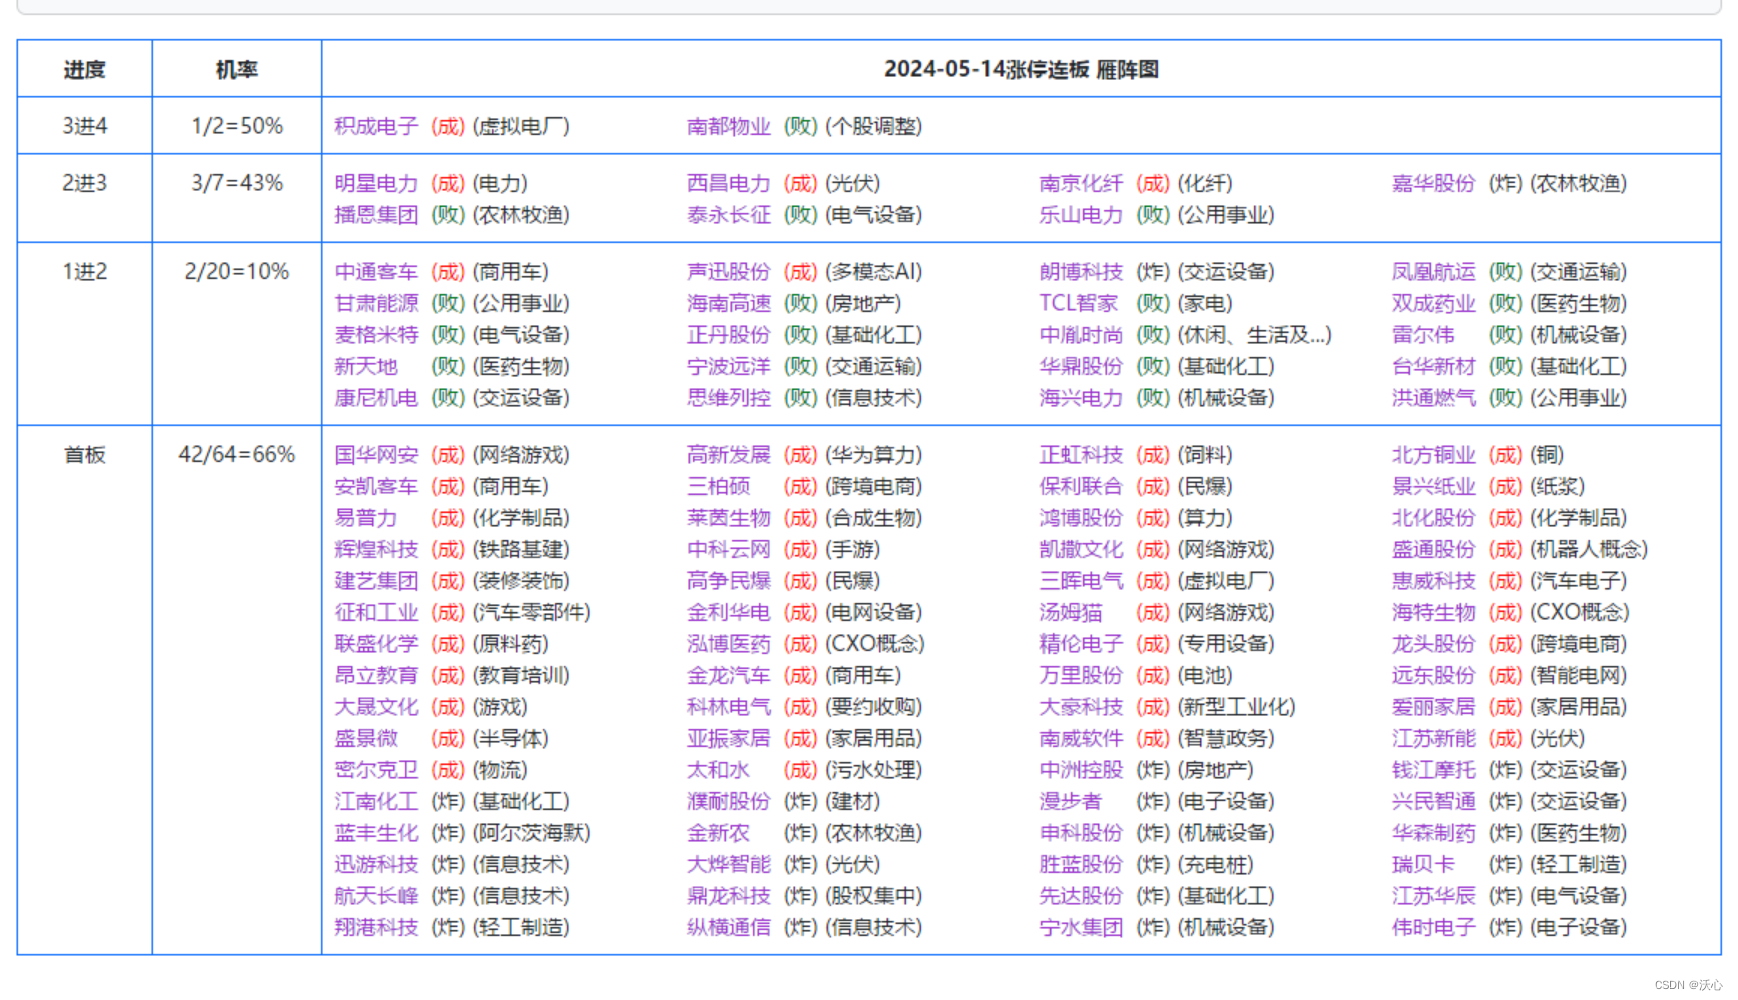Select 乐山电力 stock link

[1081, 215]
